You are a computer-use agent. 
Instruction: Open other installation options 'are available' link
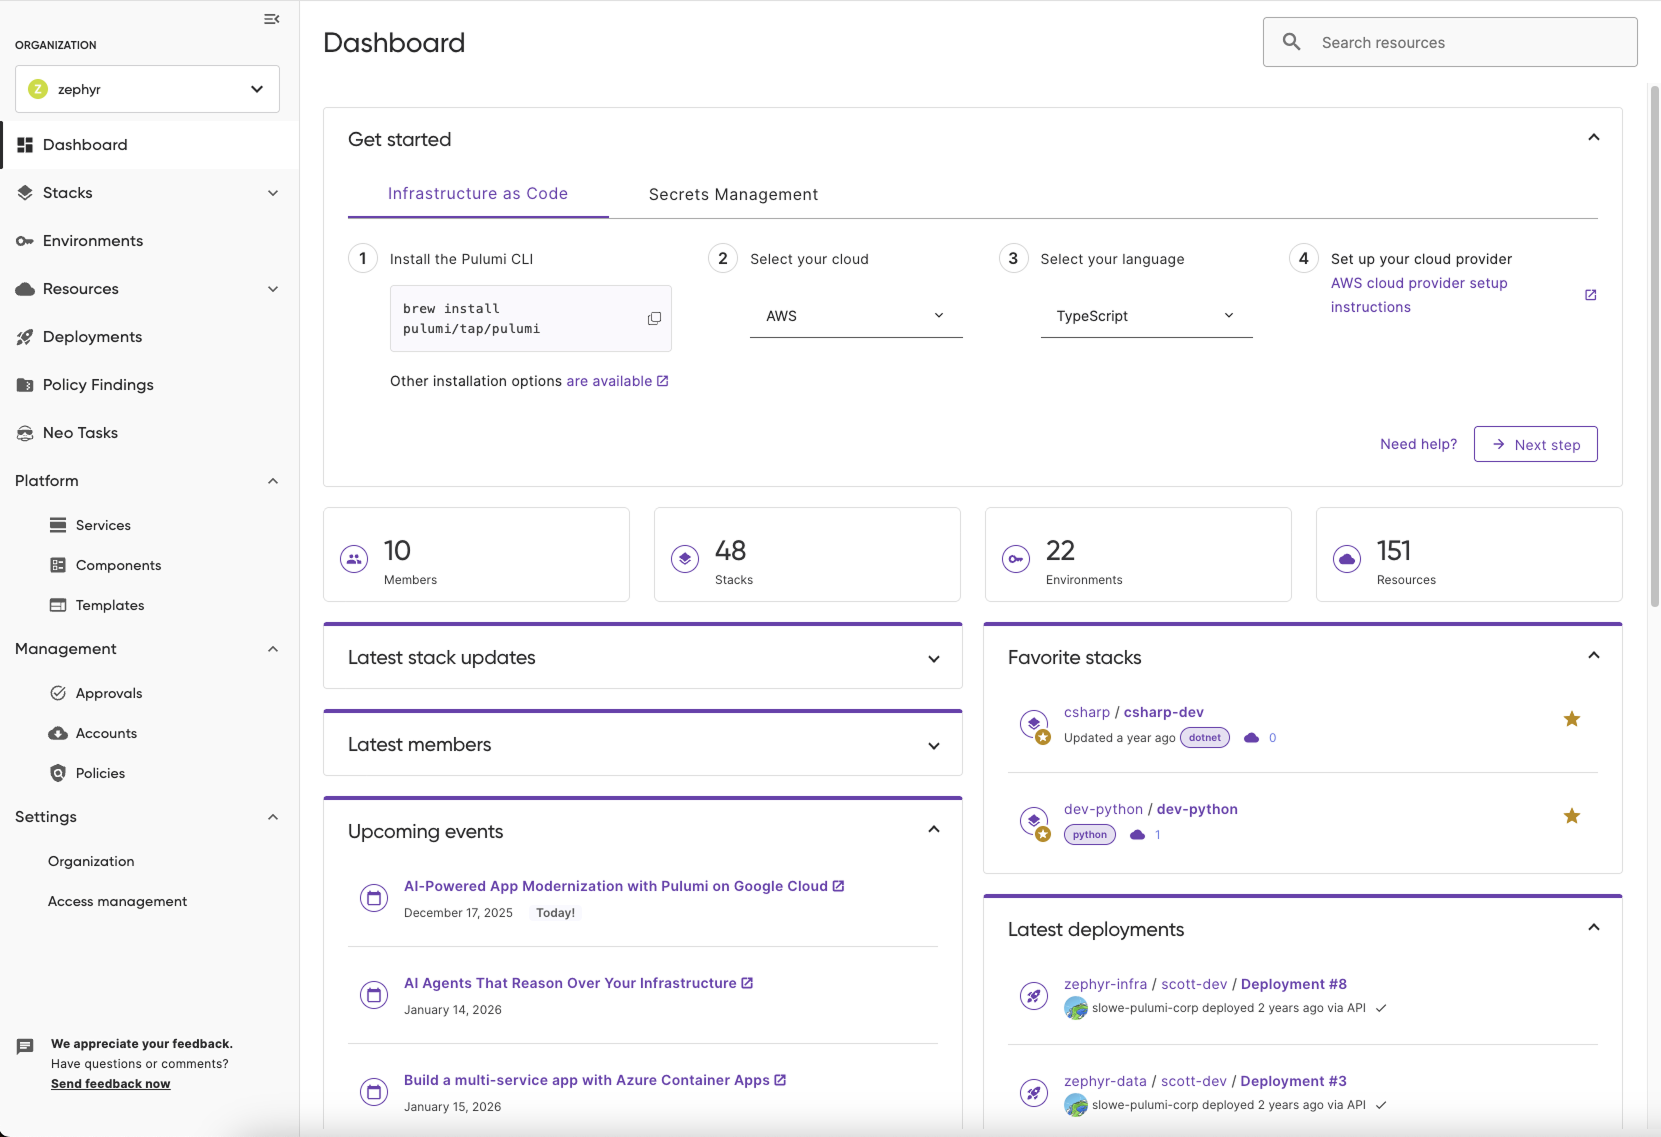click(617, 381)
